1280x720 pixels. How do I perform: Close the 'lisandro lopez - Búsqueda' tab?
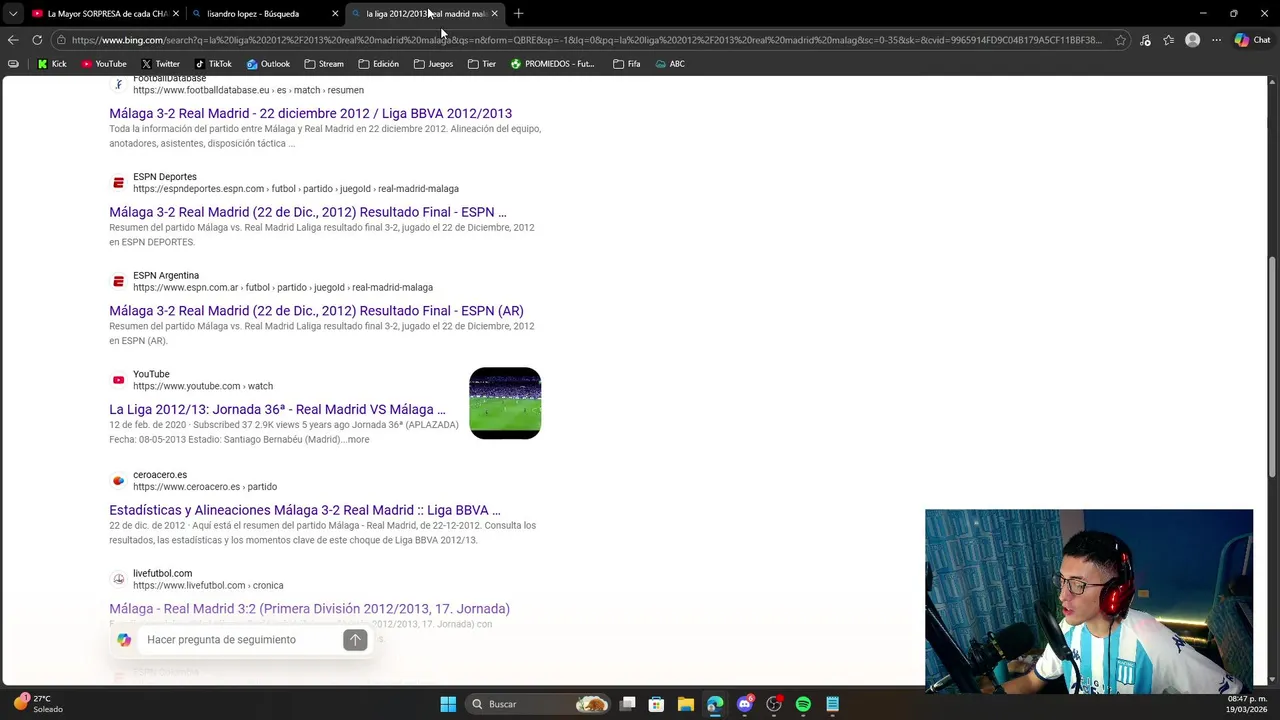point(335,14)
